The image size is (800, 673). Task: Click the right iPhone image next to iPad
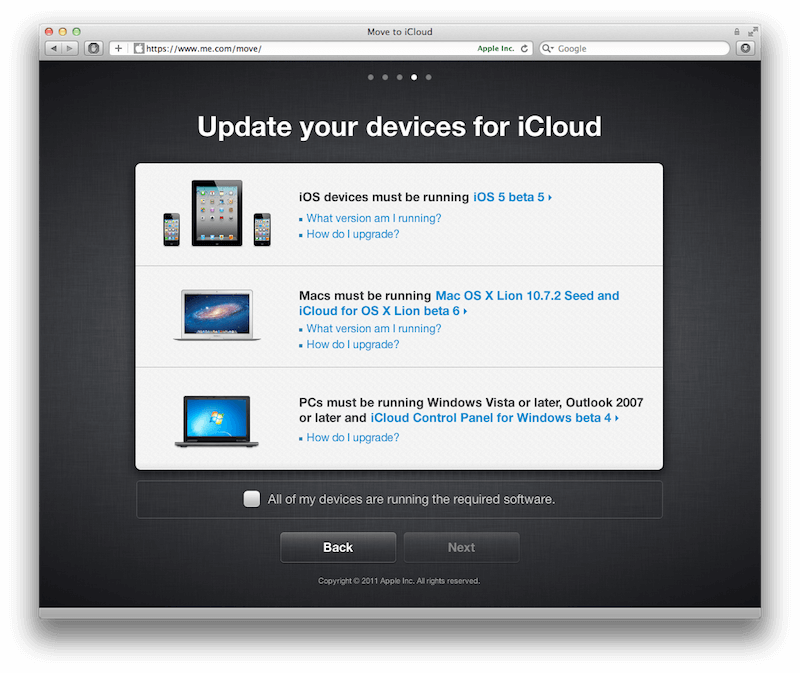coord(262,230)
